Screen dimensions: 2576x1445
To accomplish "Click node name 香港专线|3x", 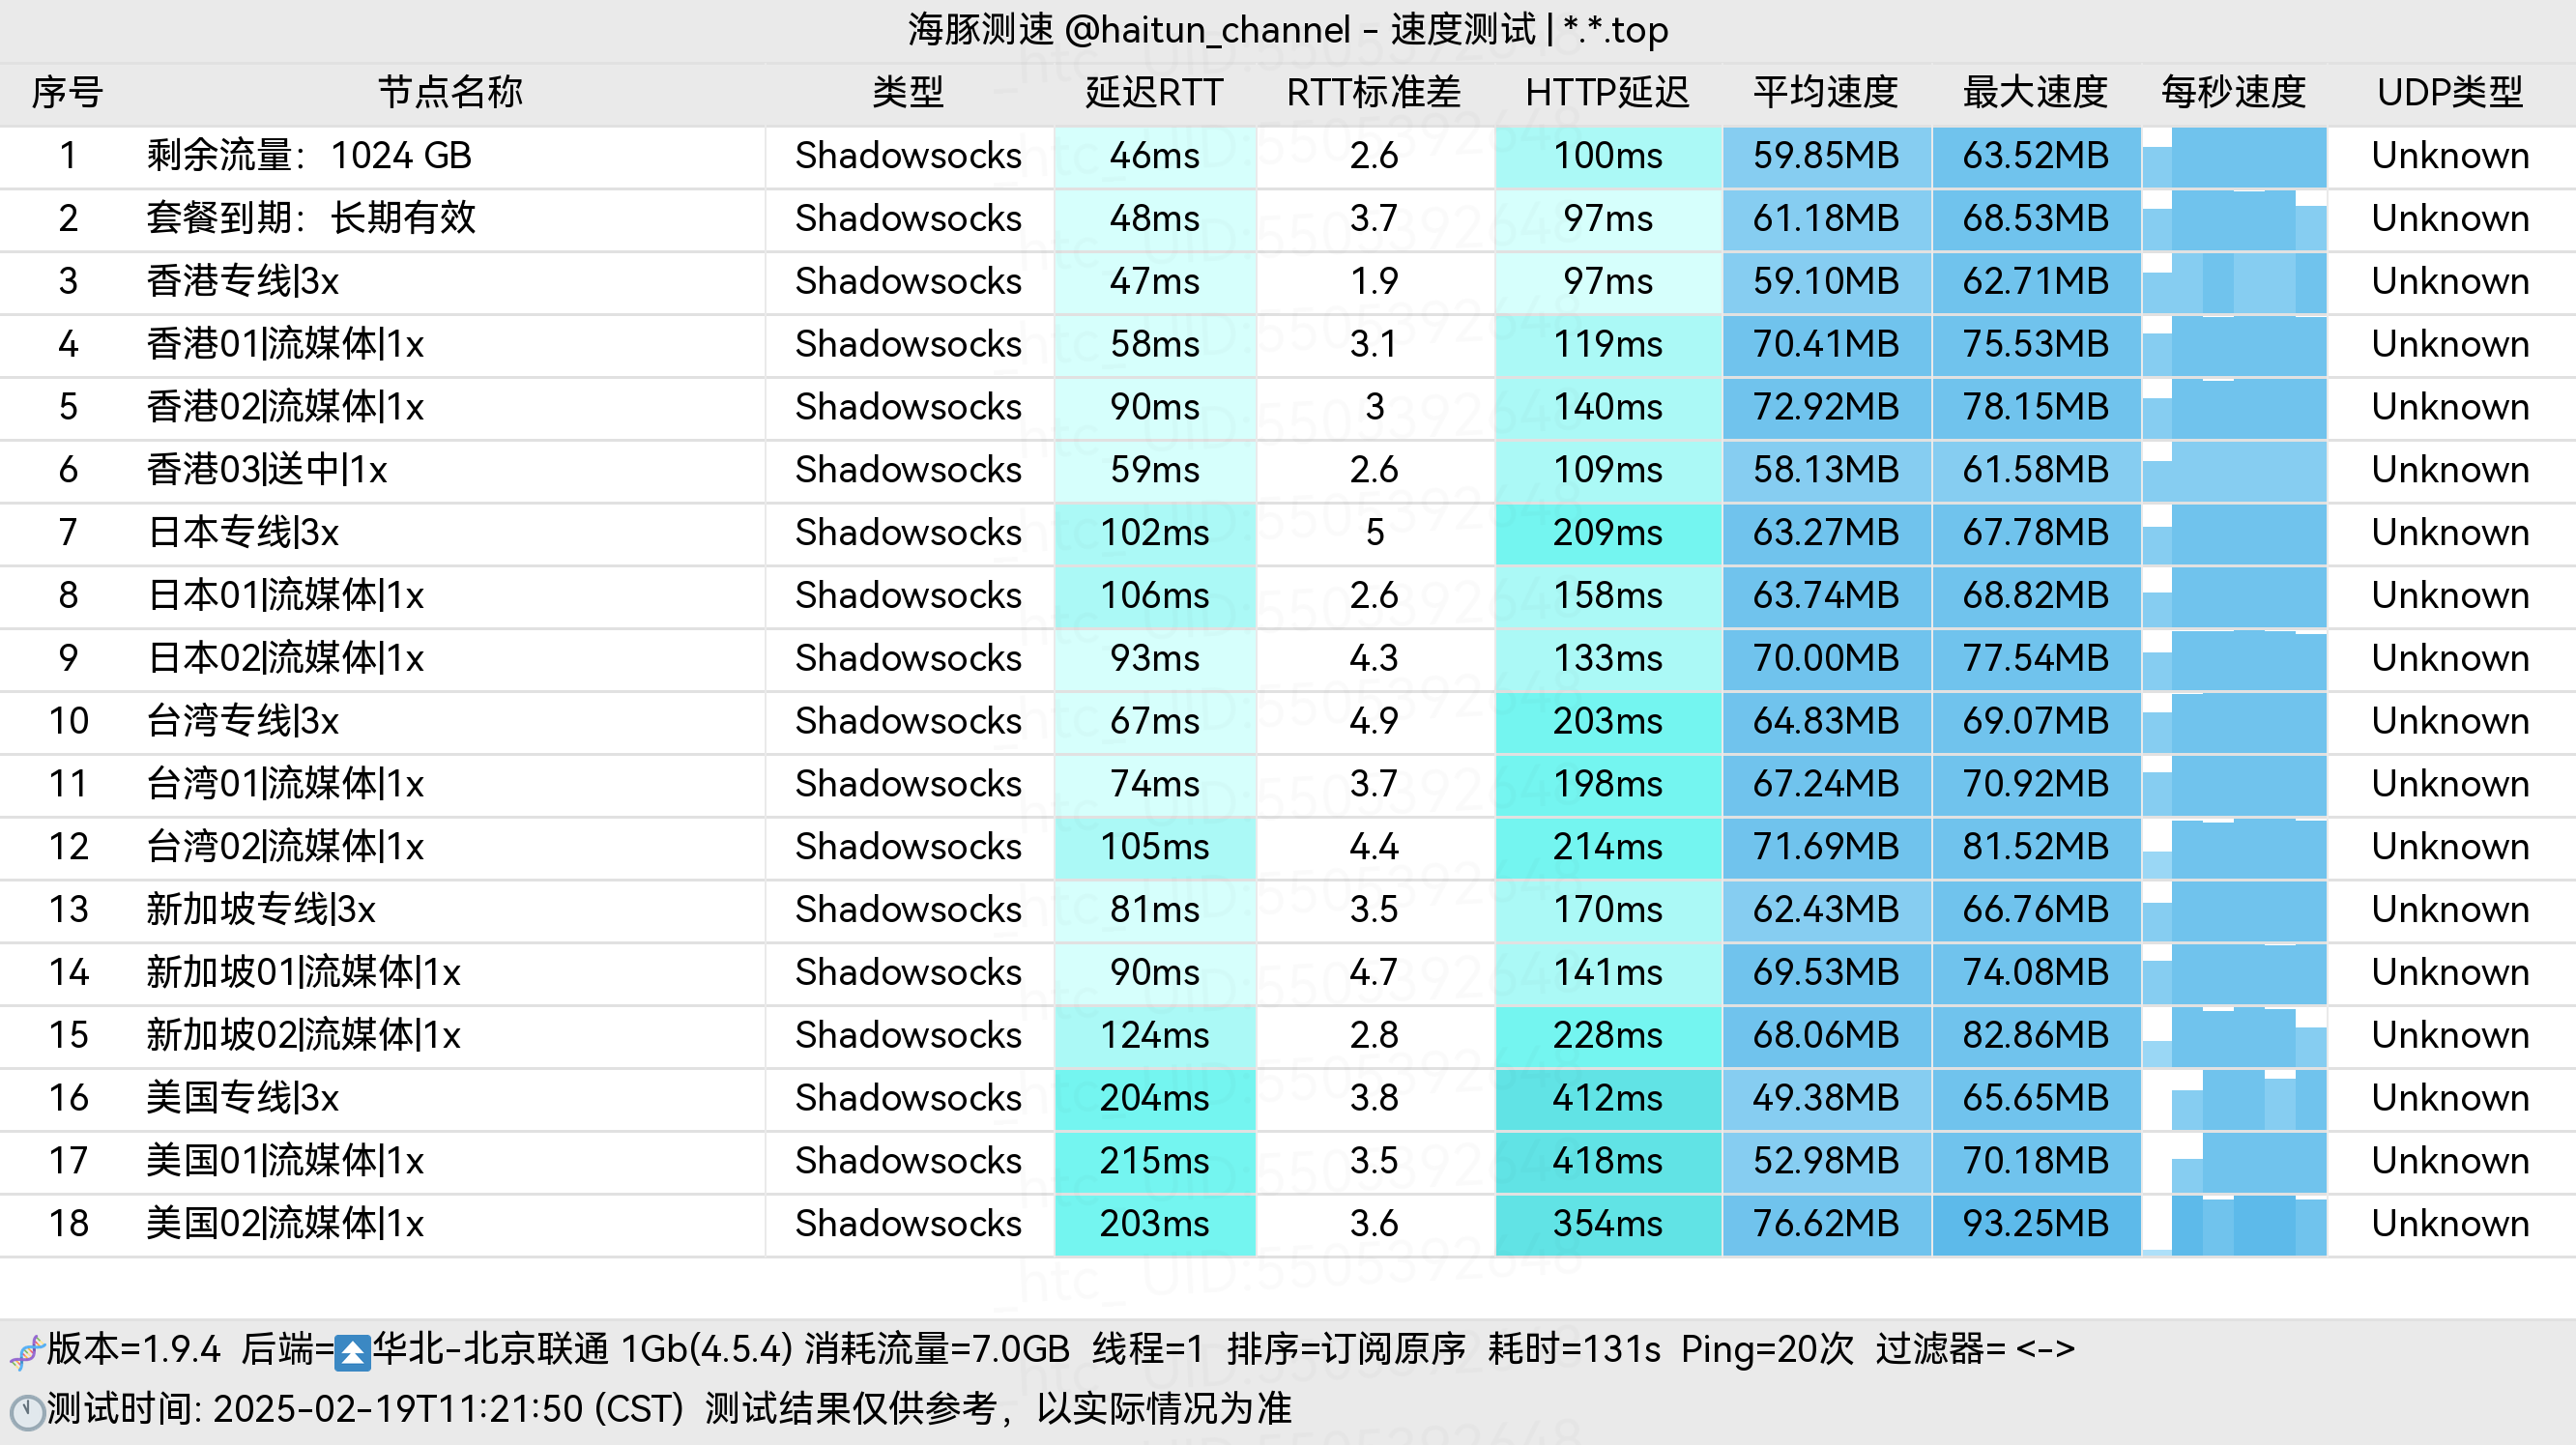I will (x=243, y=281).
